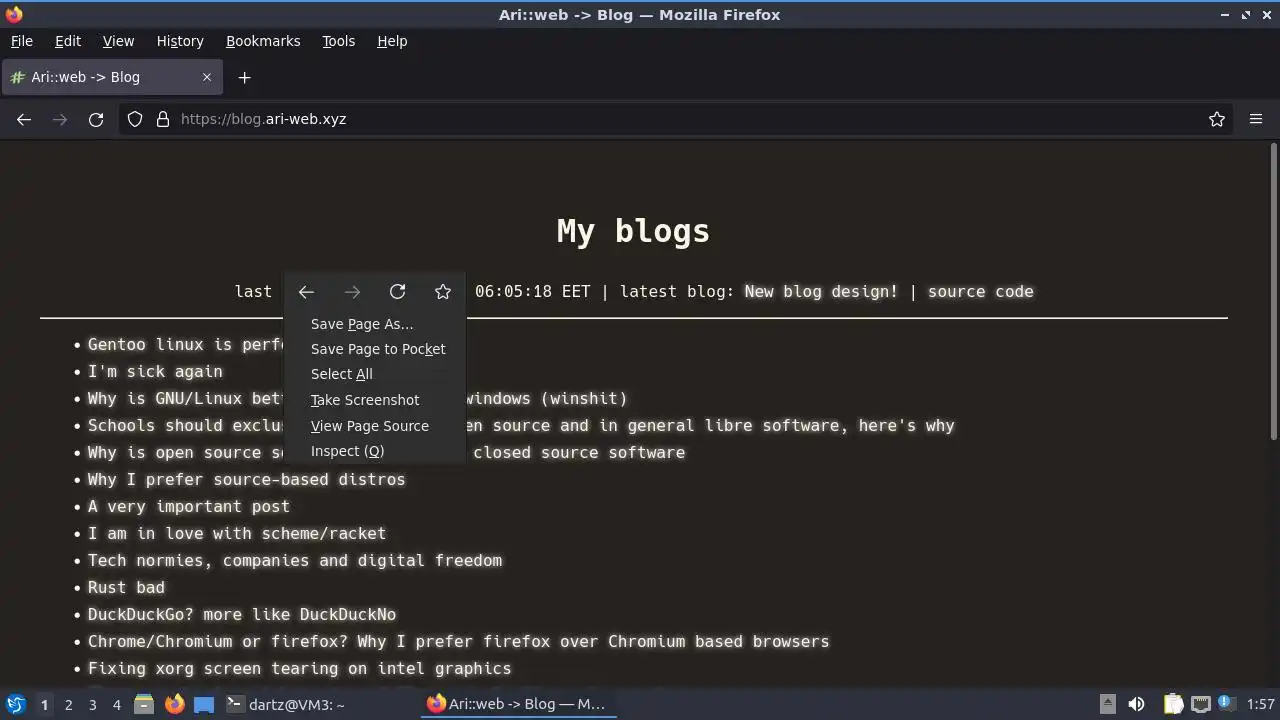The width and height of the screenshot is (1280, 720).
Task: Open the 'A very important post' link
Action: point(188,506)
